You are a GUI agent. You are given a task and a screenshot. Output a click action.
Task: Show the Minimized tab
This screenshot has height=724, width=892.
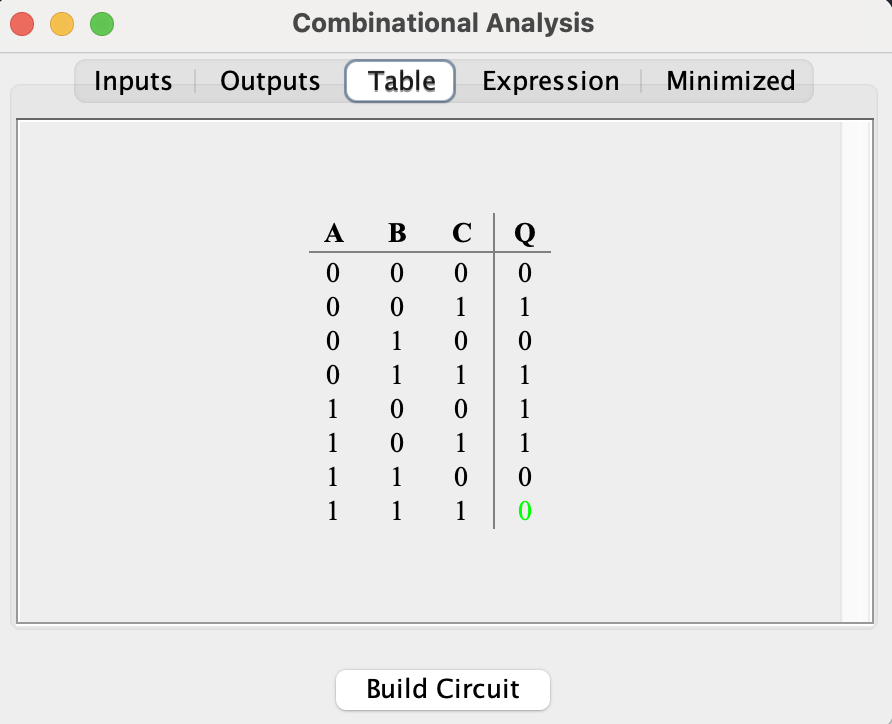click(x=730, y=81)
